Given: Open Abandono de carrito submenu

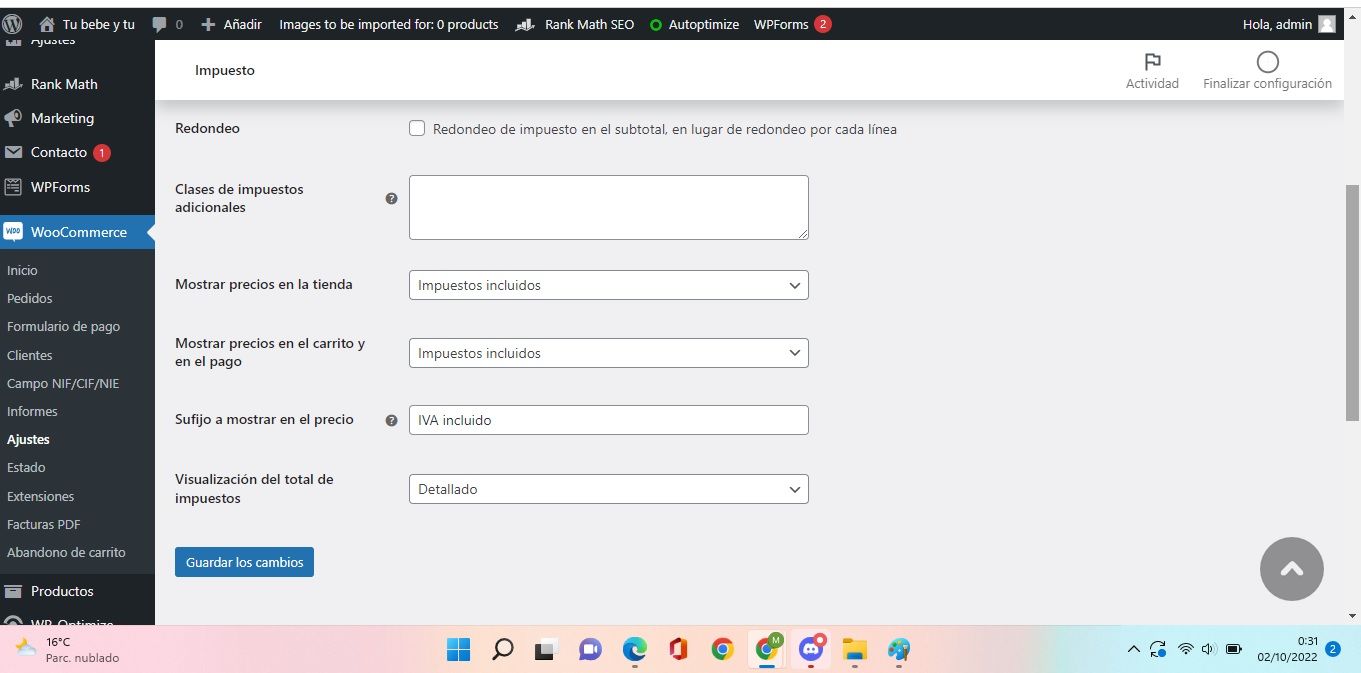Looking at the screenshot, I should click(66, 552).
